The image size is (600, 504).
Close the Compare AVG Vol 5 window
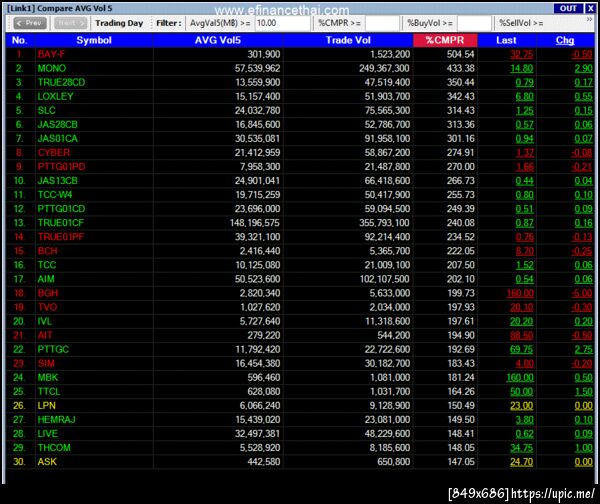(x=590, y=8)
